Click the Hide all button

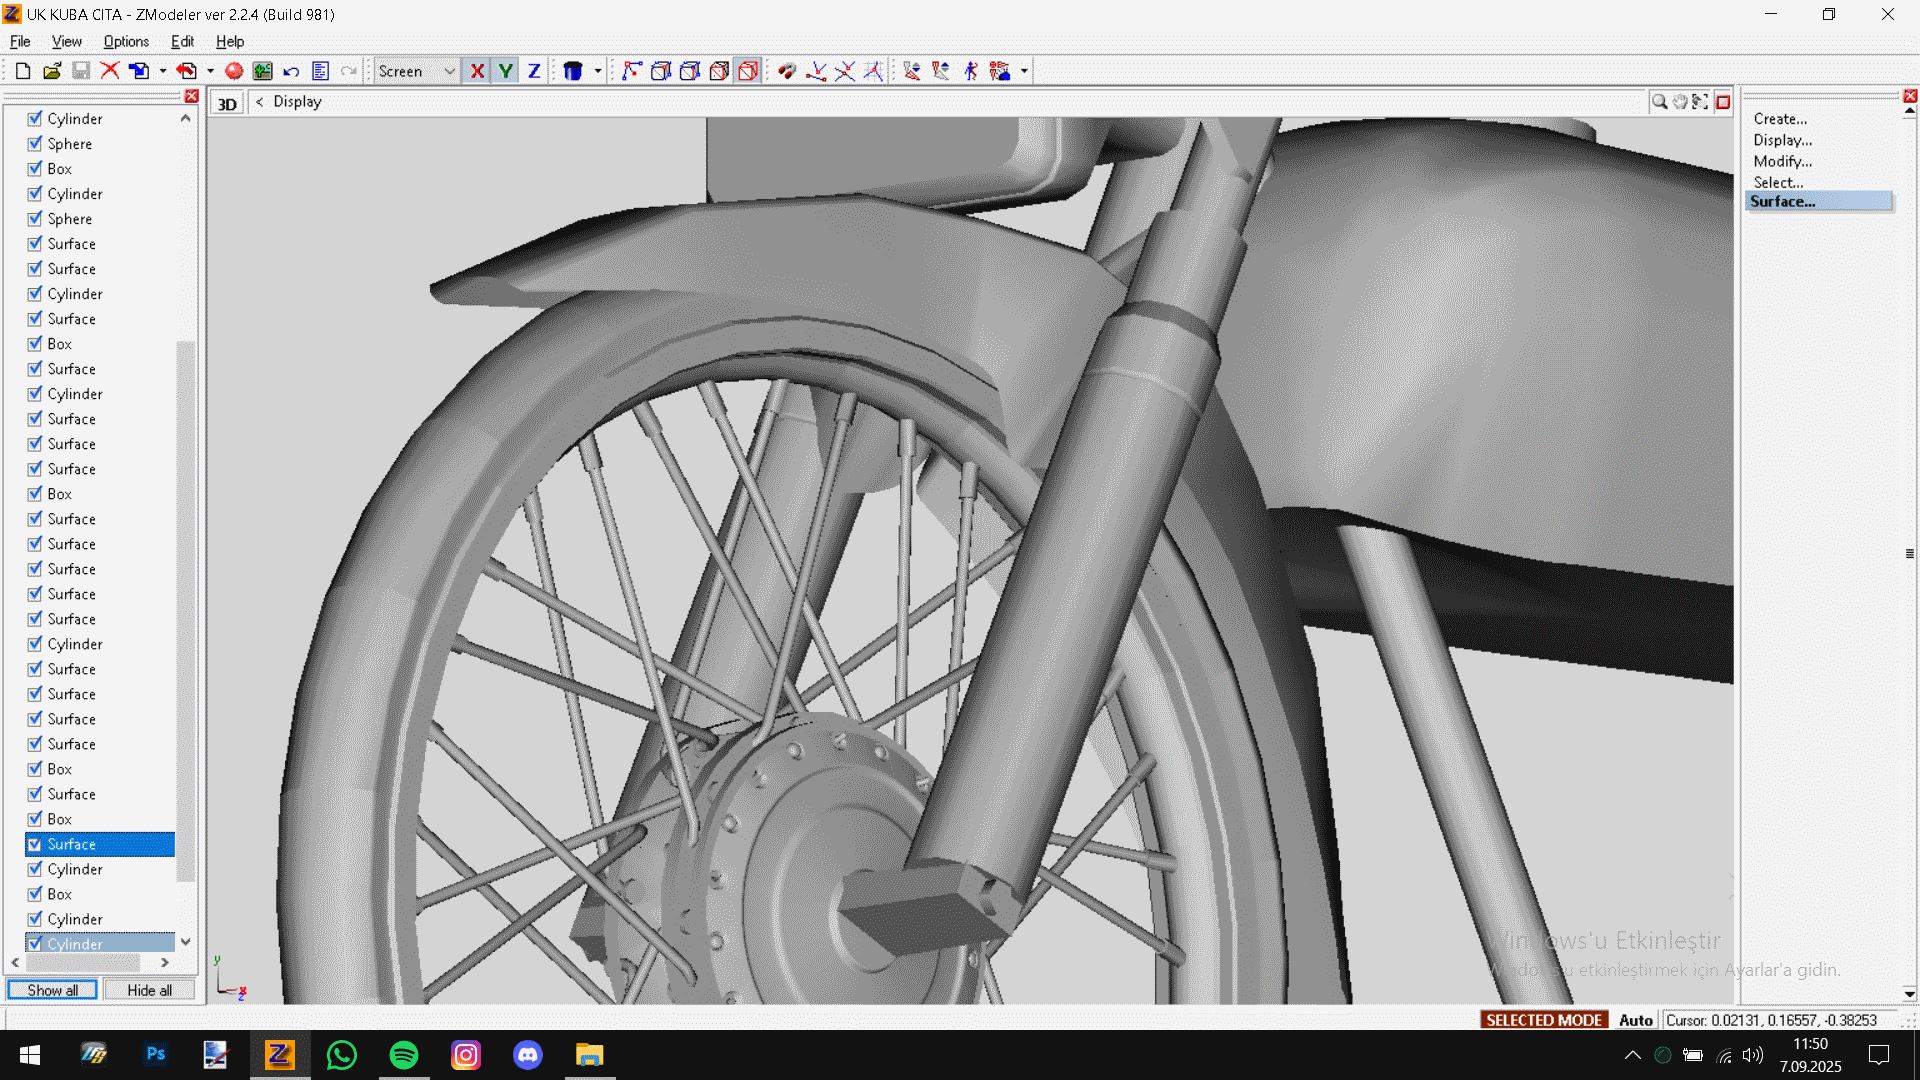149,990
